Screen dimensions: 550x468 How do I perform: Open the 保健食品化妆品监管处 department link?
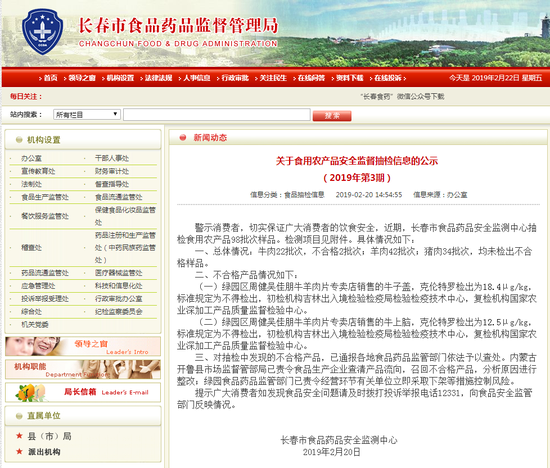pyautogui.click(x=125, y=216)
